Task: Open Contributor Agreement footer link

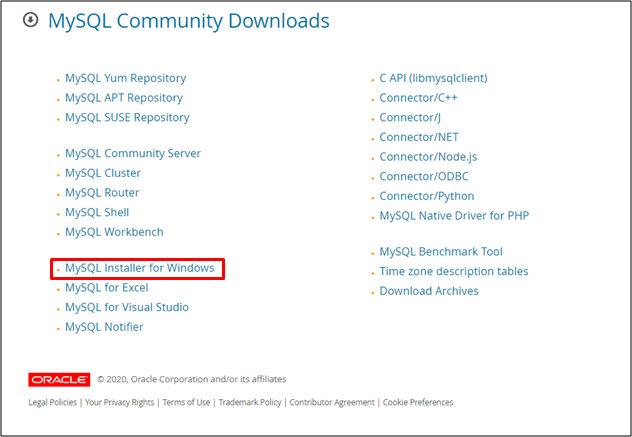Action: pos(332,402)
